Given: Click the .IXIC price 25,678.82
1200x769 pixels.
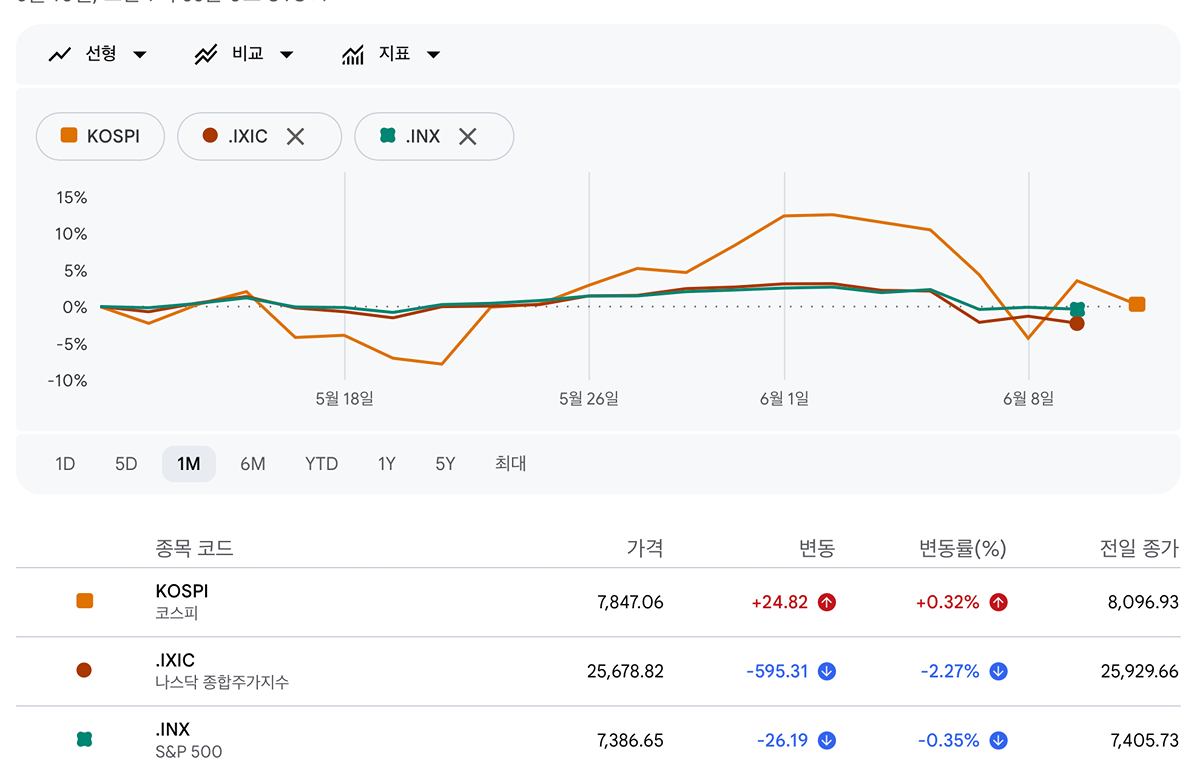Looking at the screenshot, I should point(626,671).
